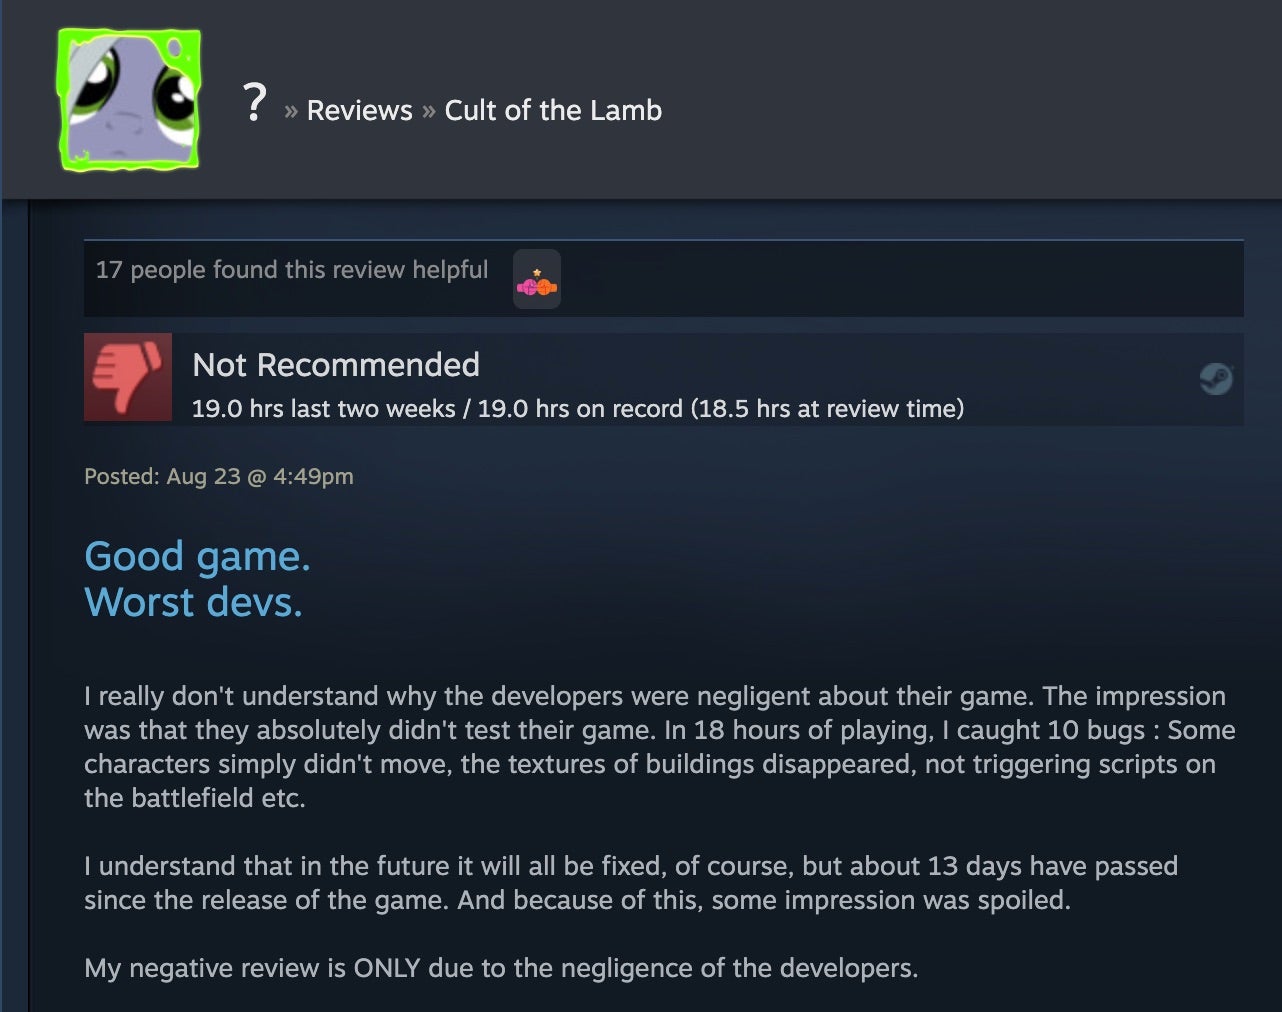This screenshot has height=1012, width=1282.
Task: Select the "?" username next to the avatar
Action: tap(255, 105)
